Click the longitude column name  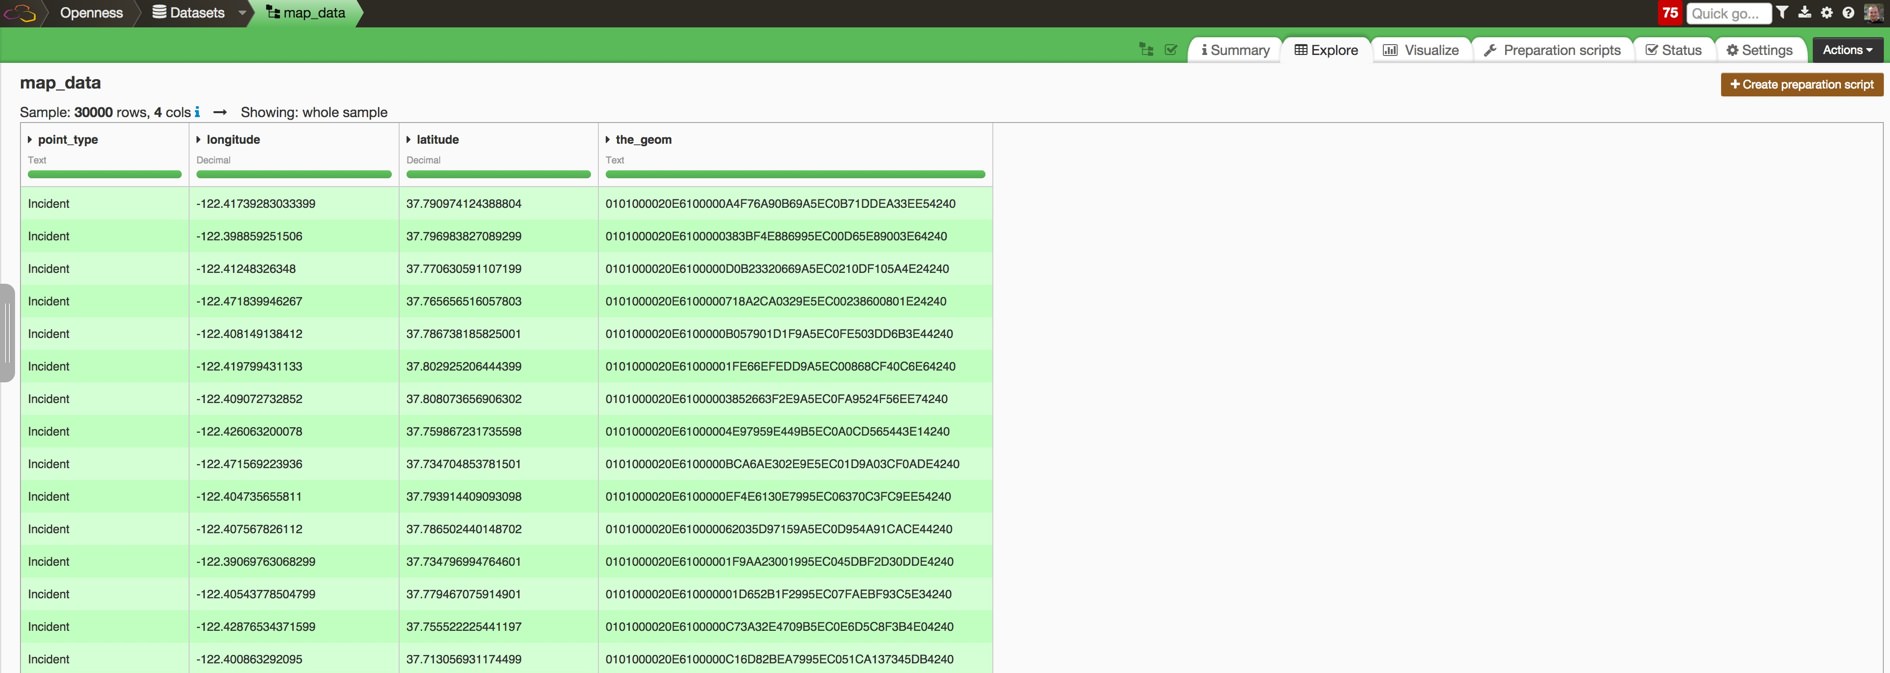coord(233,140)
